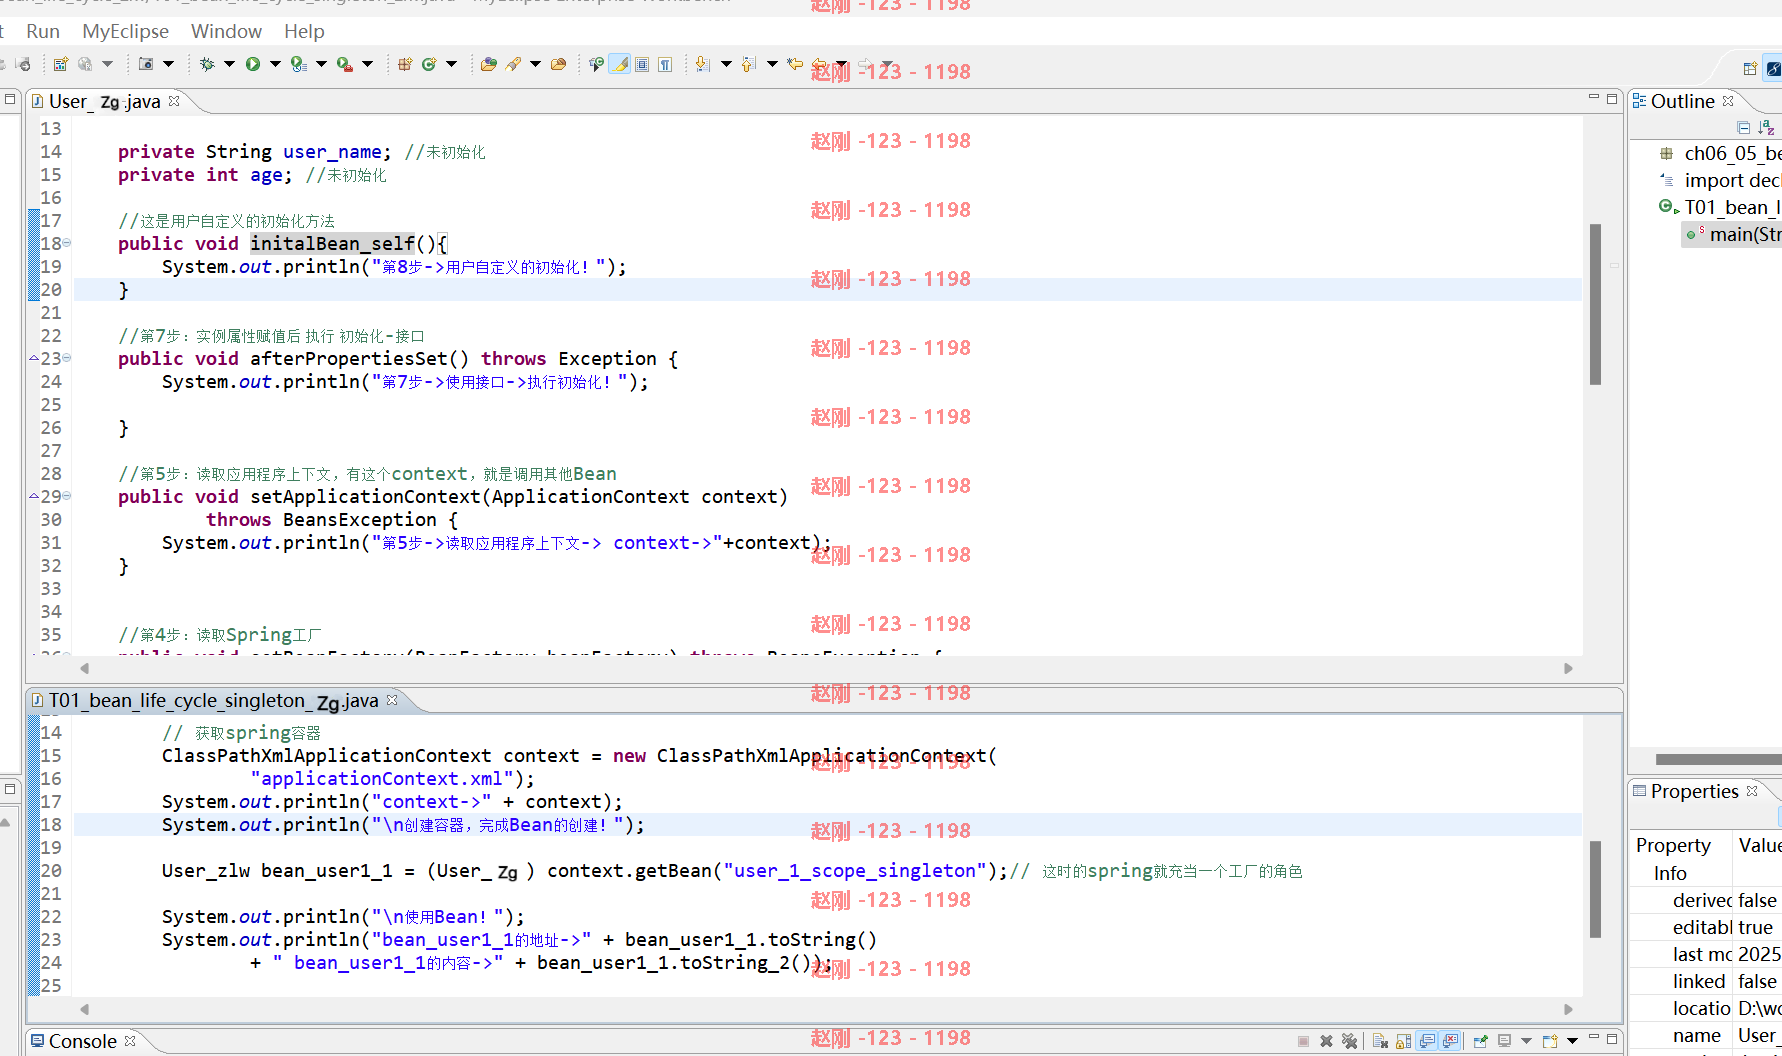The width and height of the screenshot is (1782, 1056).
Task: Click Open Console icon in Console toolbar
Action: tap(1549, 1041)
